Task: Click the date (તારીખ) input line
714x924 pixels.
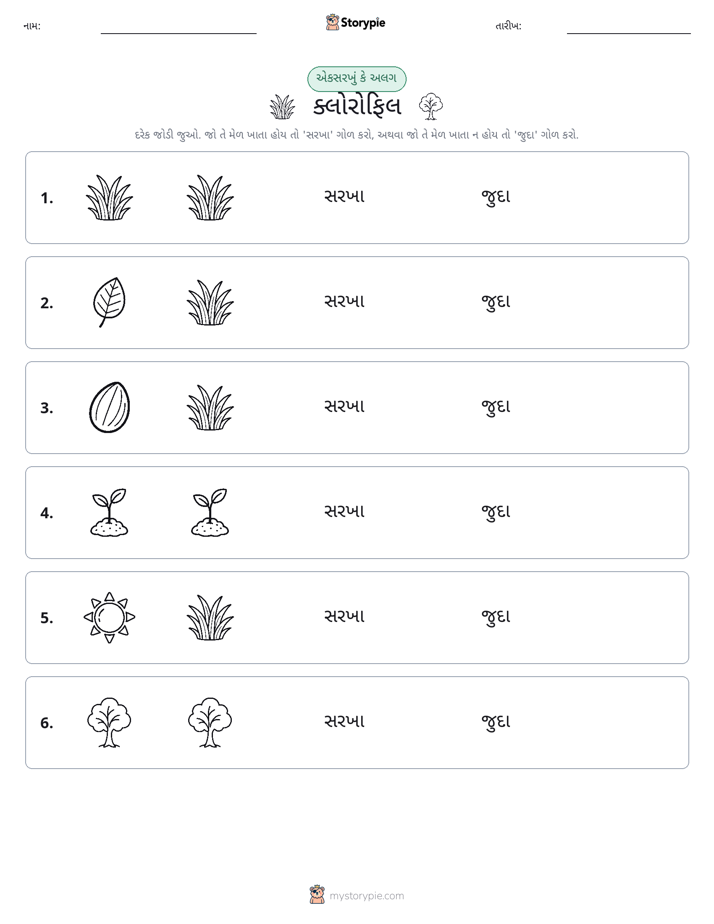Action: click(629, 28)
